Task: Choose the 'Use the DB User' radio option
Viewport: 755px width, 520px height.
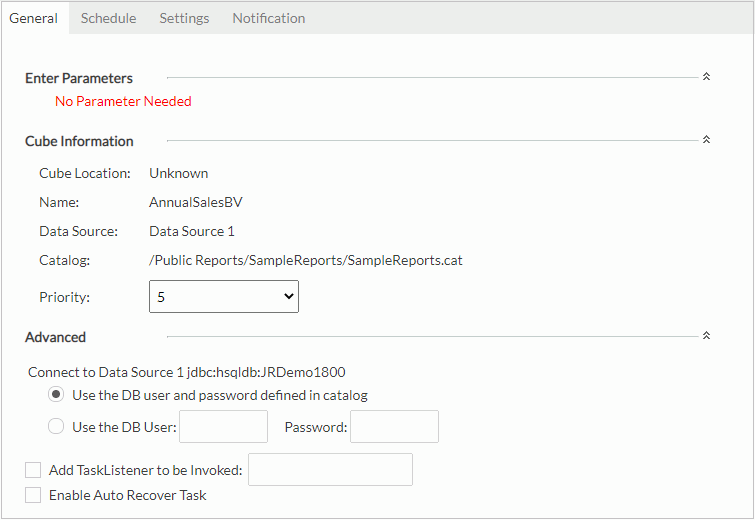Action: (x=57, y=427)
